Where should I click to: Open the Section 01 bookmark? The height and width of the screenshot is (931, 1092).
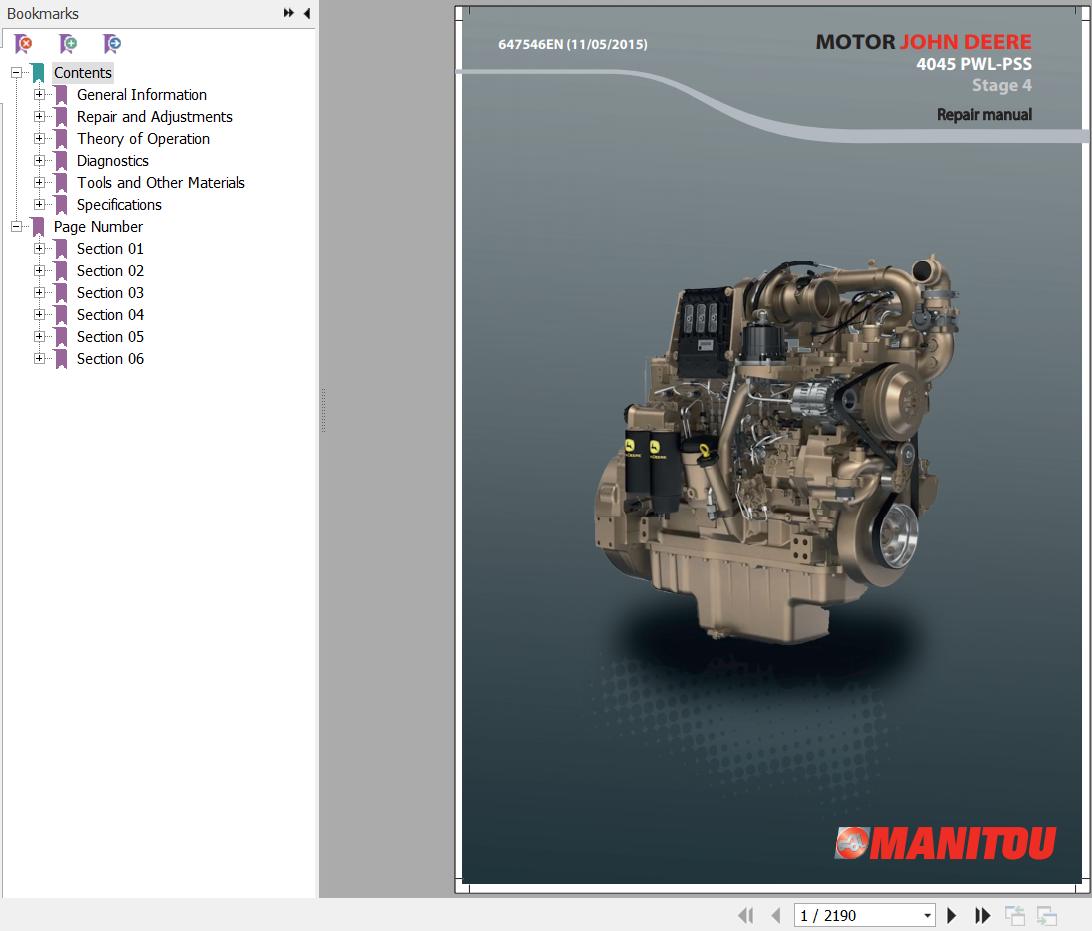tap(110, 249)
